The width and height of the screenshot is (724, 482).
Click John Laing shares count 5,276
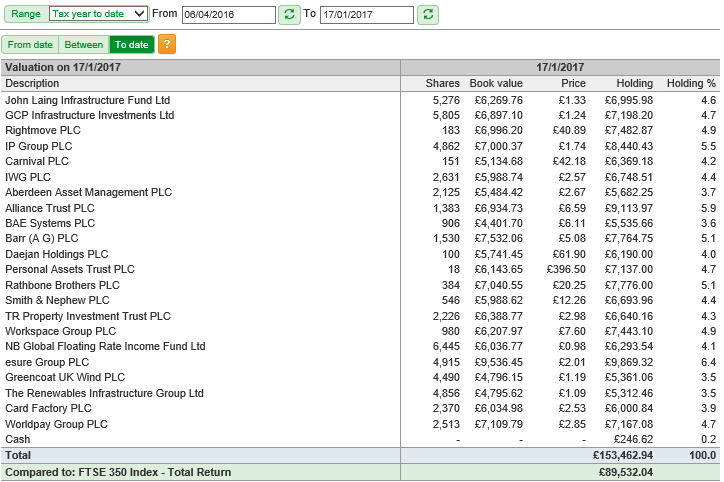446,100
